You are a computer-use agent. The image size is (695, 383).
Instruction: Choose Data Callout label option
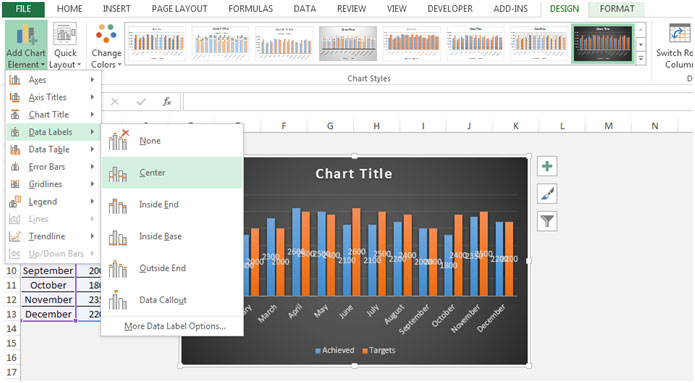172,300
